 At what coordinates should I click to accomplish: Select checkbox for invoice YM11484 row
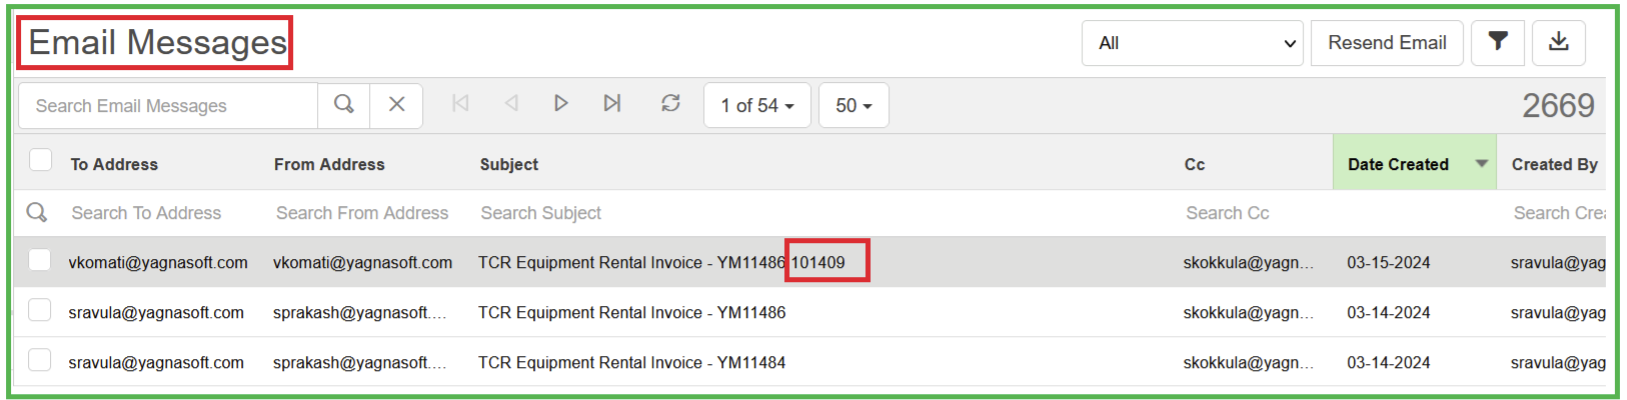(40, 361)
